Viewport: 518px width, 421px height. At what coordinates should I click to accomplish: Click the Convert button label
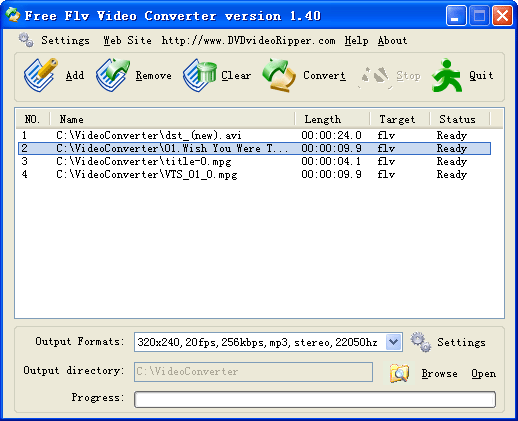point(324,75)
